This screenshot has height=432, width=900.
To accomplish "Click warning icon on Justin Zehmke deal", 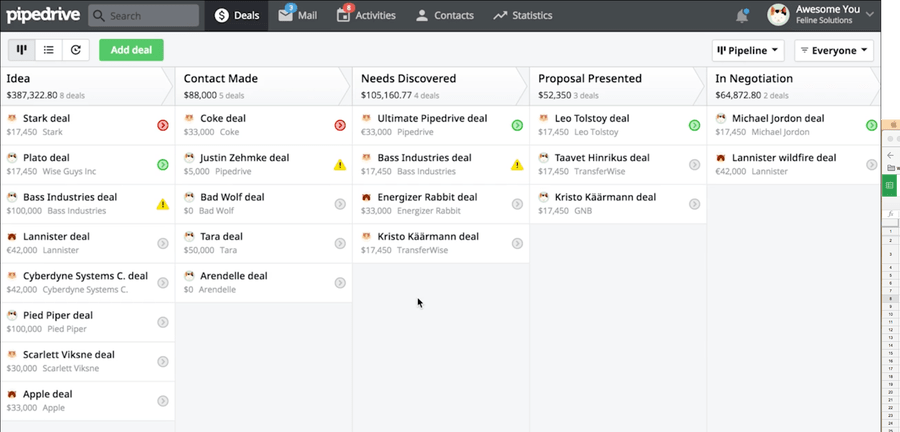I will click(340, 165).
